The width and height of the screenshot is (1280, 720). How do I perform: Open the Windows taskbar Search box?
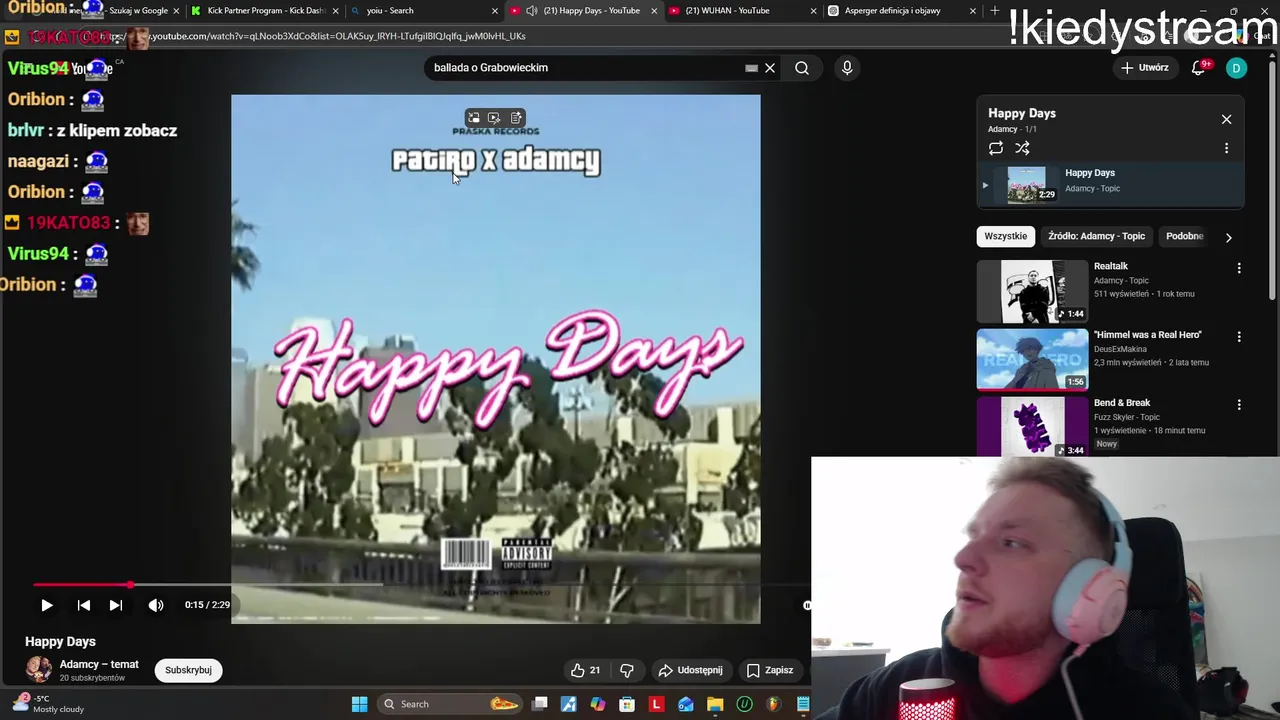[x=451, y=704]
